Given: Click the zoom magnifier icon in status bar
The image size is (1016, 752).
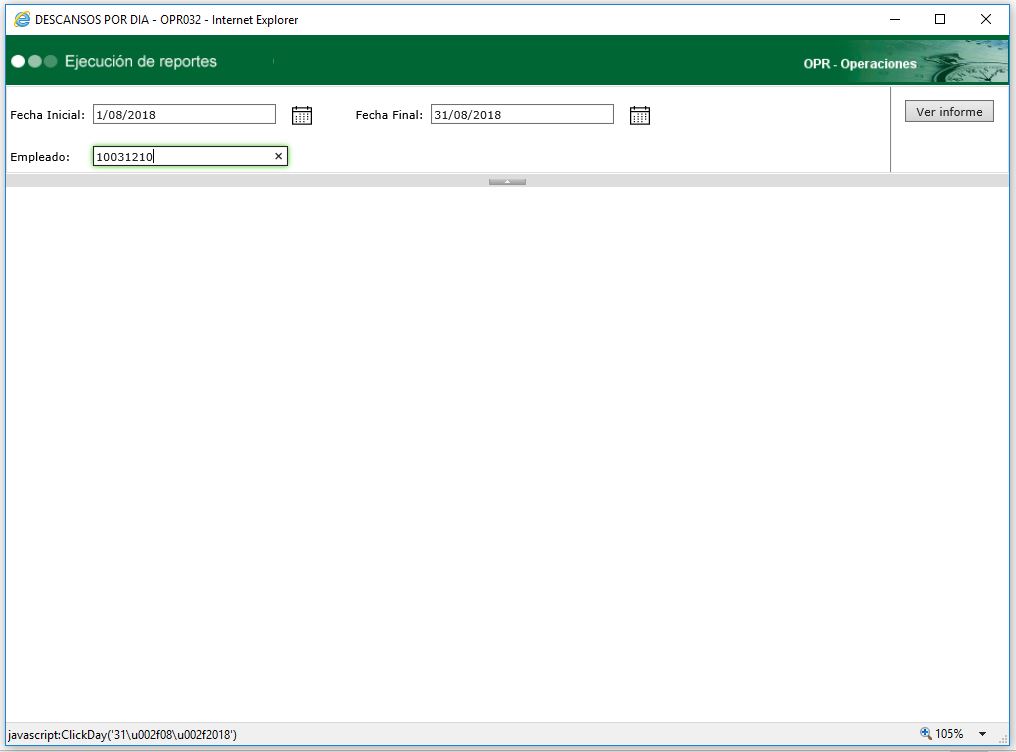Looking at the screenshot, I should pyautogui.click(x=926, y=733).
